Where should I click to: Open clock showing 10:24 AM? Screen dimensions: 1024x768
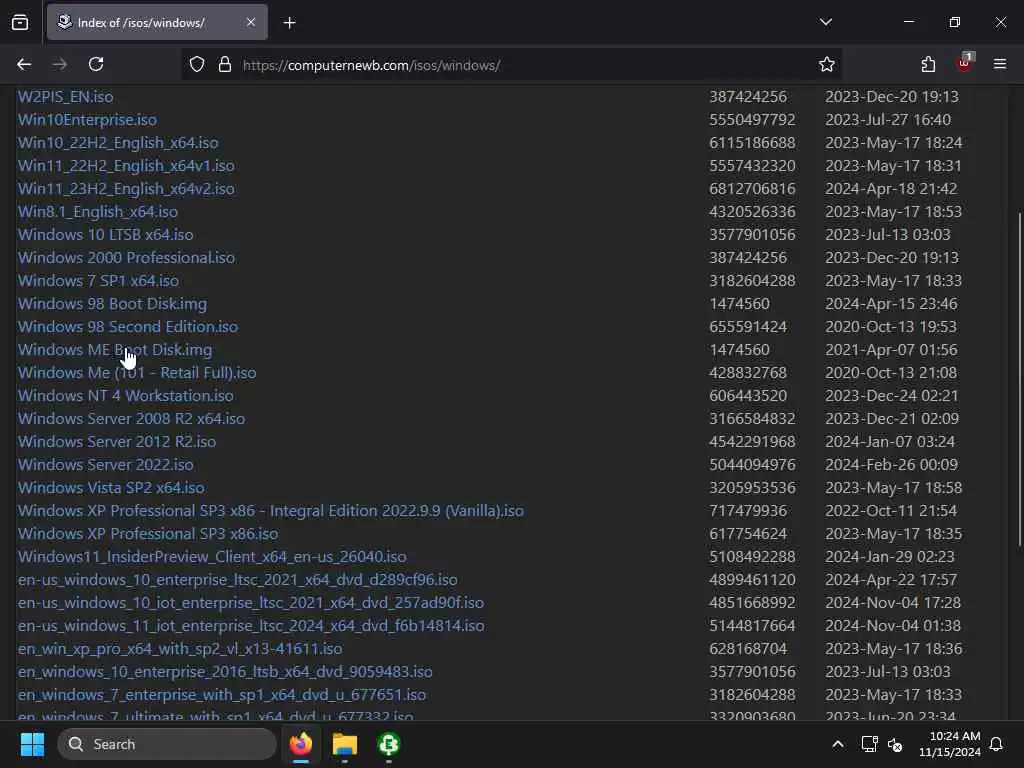(x=950, y=744)
